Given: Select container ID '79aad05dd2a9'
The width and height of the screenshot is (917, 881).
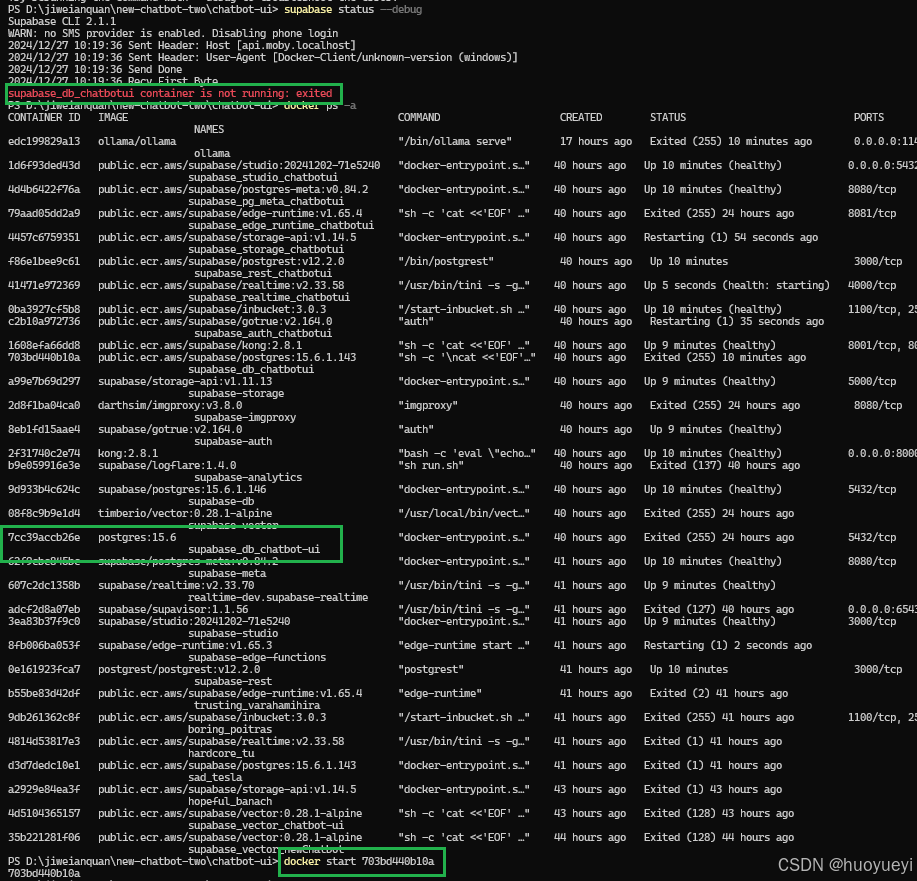Looking at the screenshot, I should 44,213.
